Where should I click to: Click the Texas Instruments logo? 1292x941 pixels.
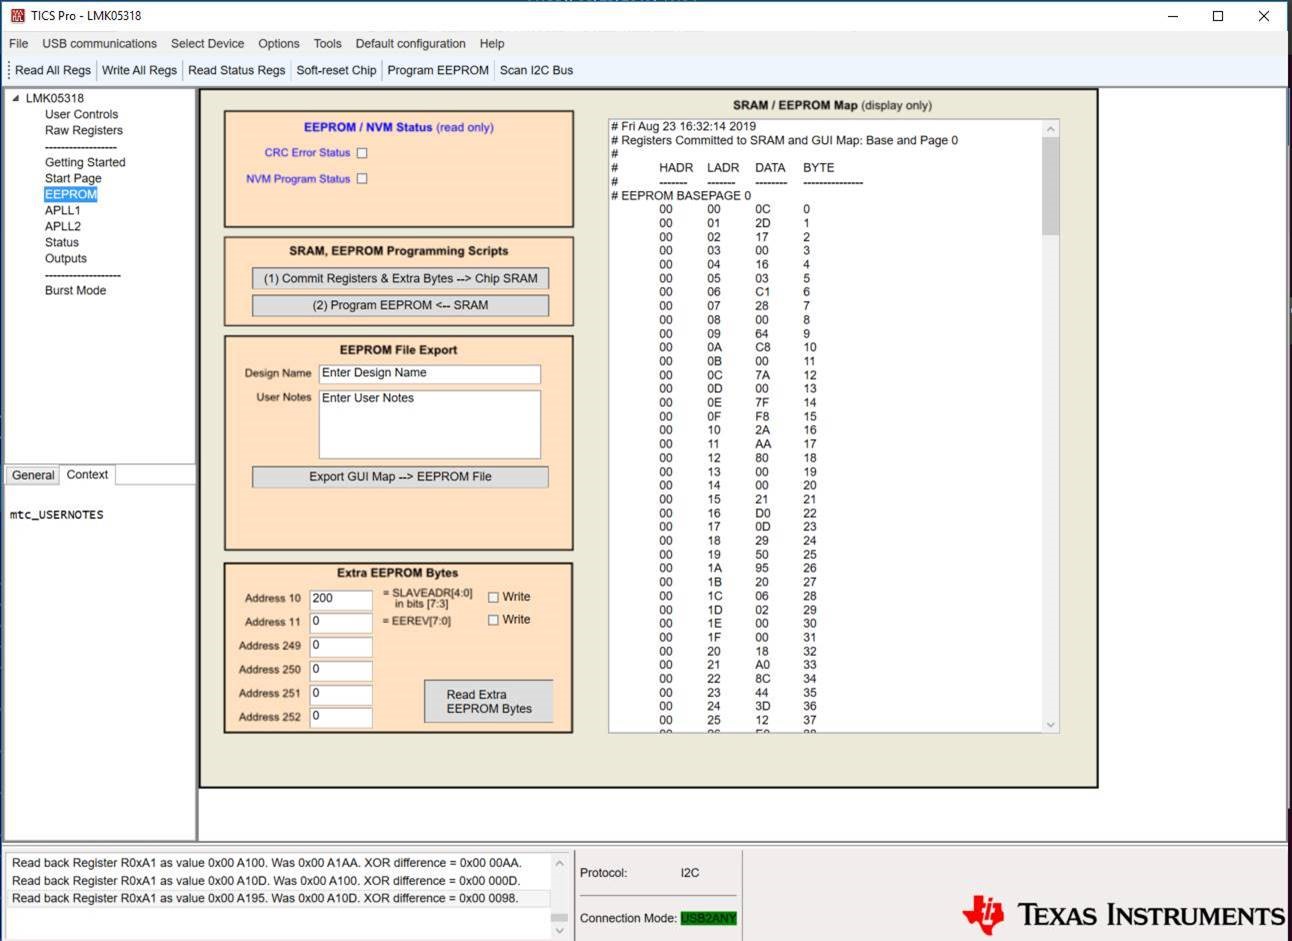coord(1123,913)
